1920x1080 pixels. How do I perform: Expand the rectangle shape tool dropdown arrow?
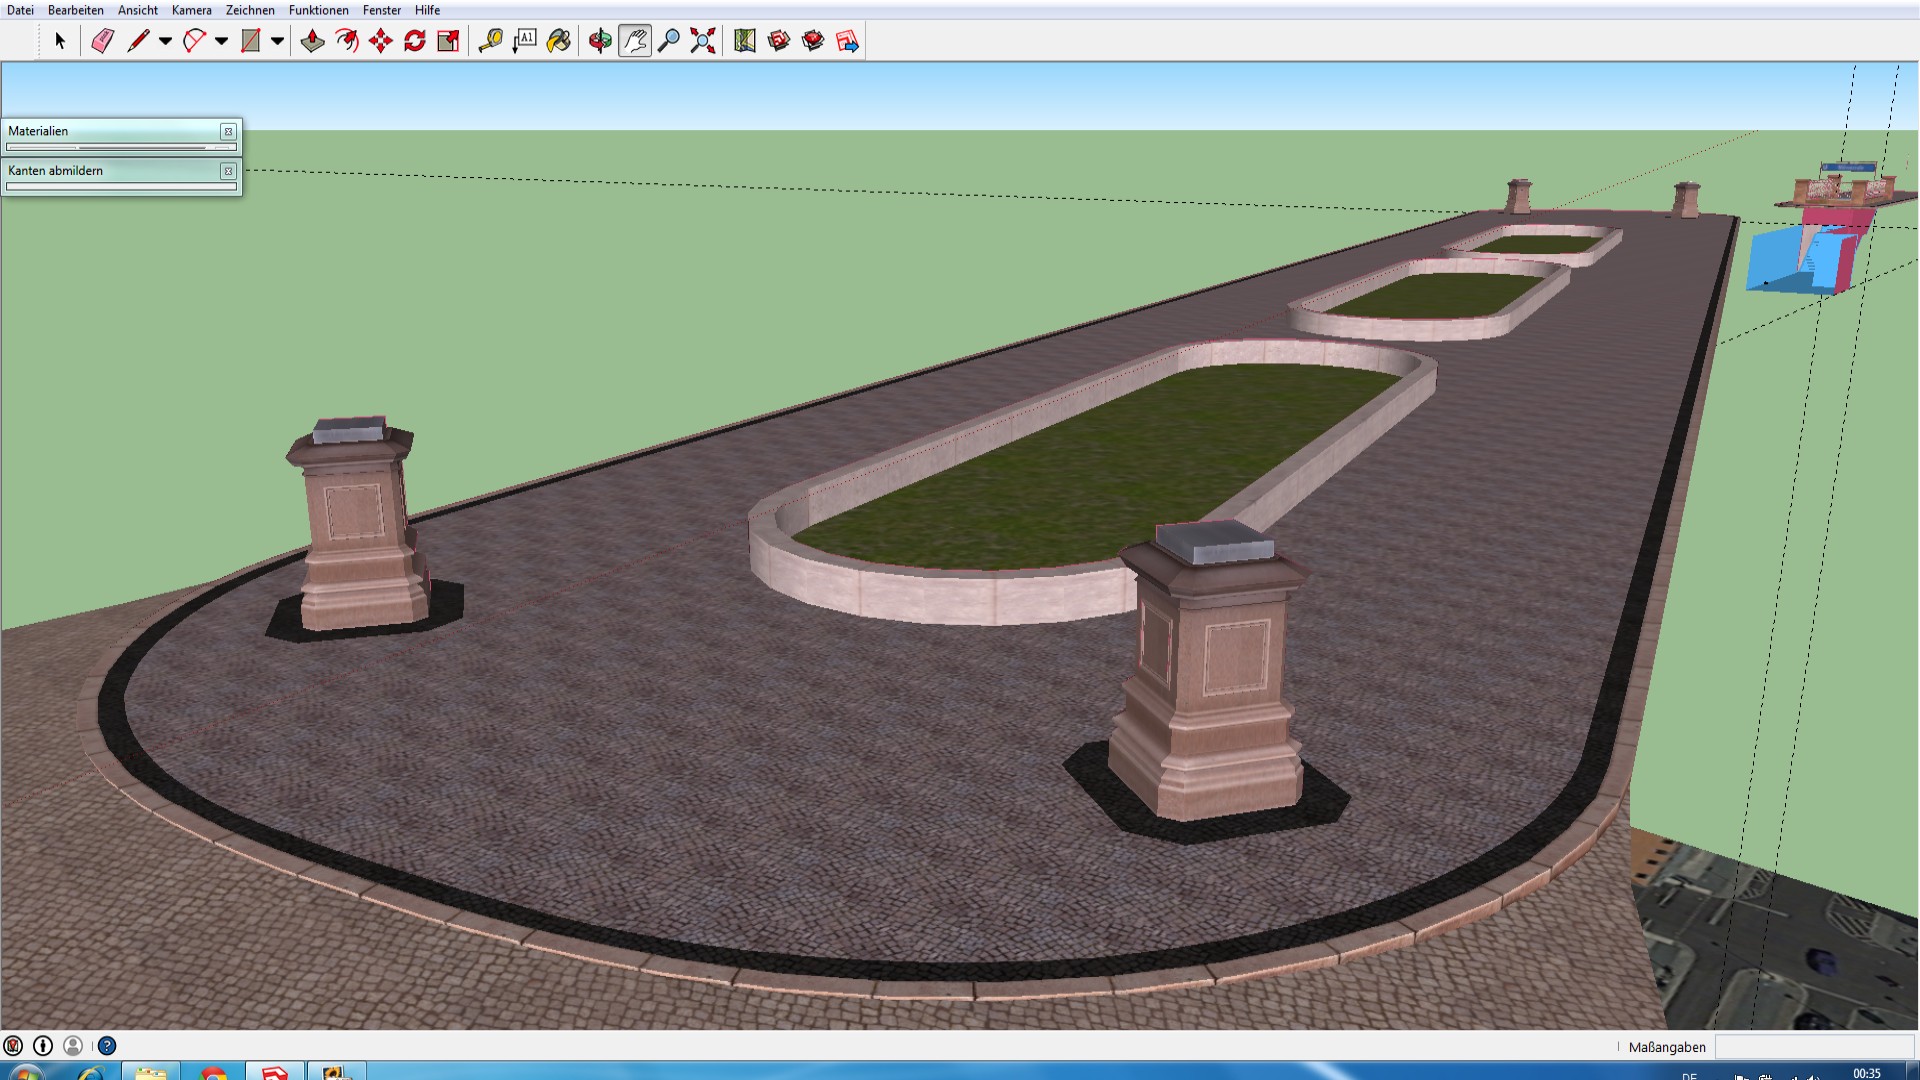pyautogui.click(x=277, y=41)
